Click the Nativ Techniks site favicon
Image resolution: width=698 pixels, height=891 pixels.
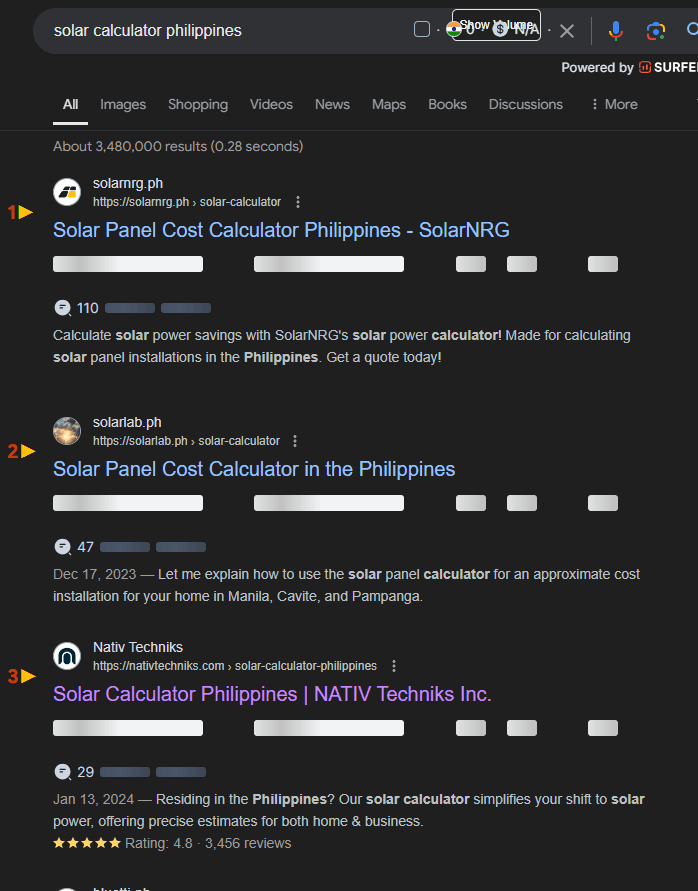pyautogui.click(x=66, y=656)
